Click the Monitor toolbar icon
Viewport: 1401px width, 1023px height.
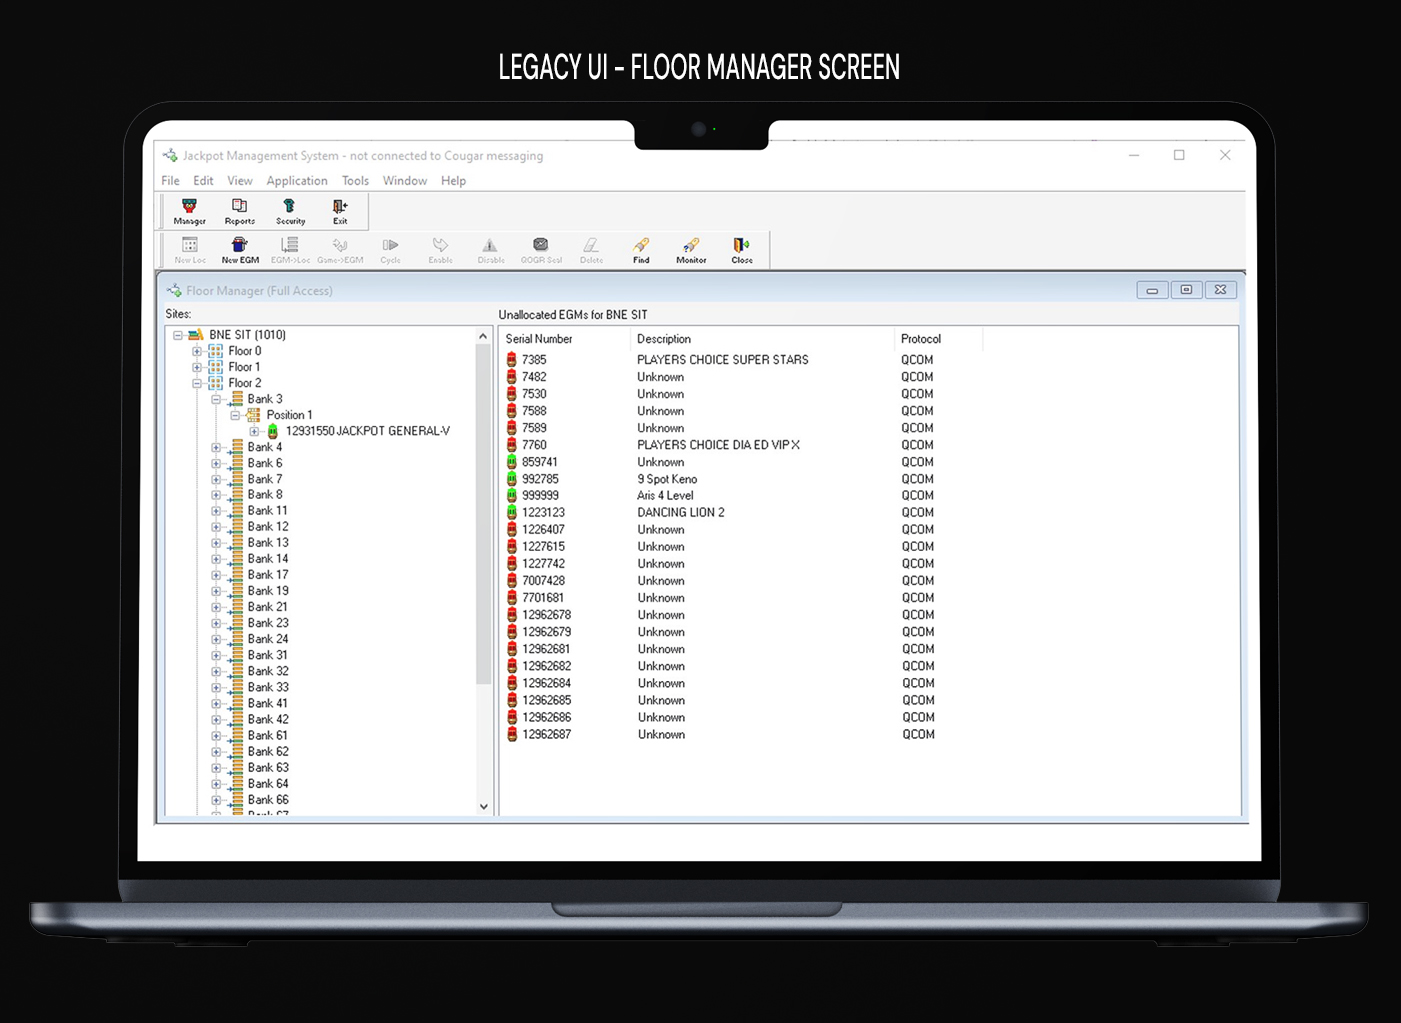[x=691, y=250]
